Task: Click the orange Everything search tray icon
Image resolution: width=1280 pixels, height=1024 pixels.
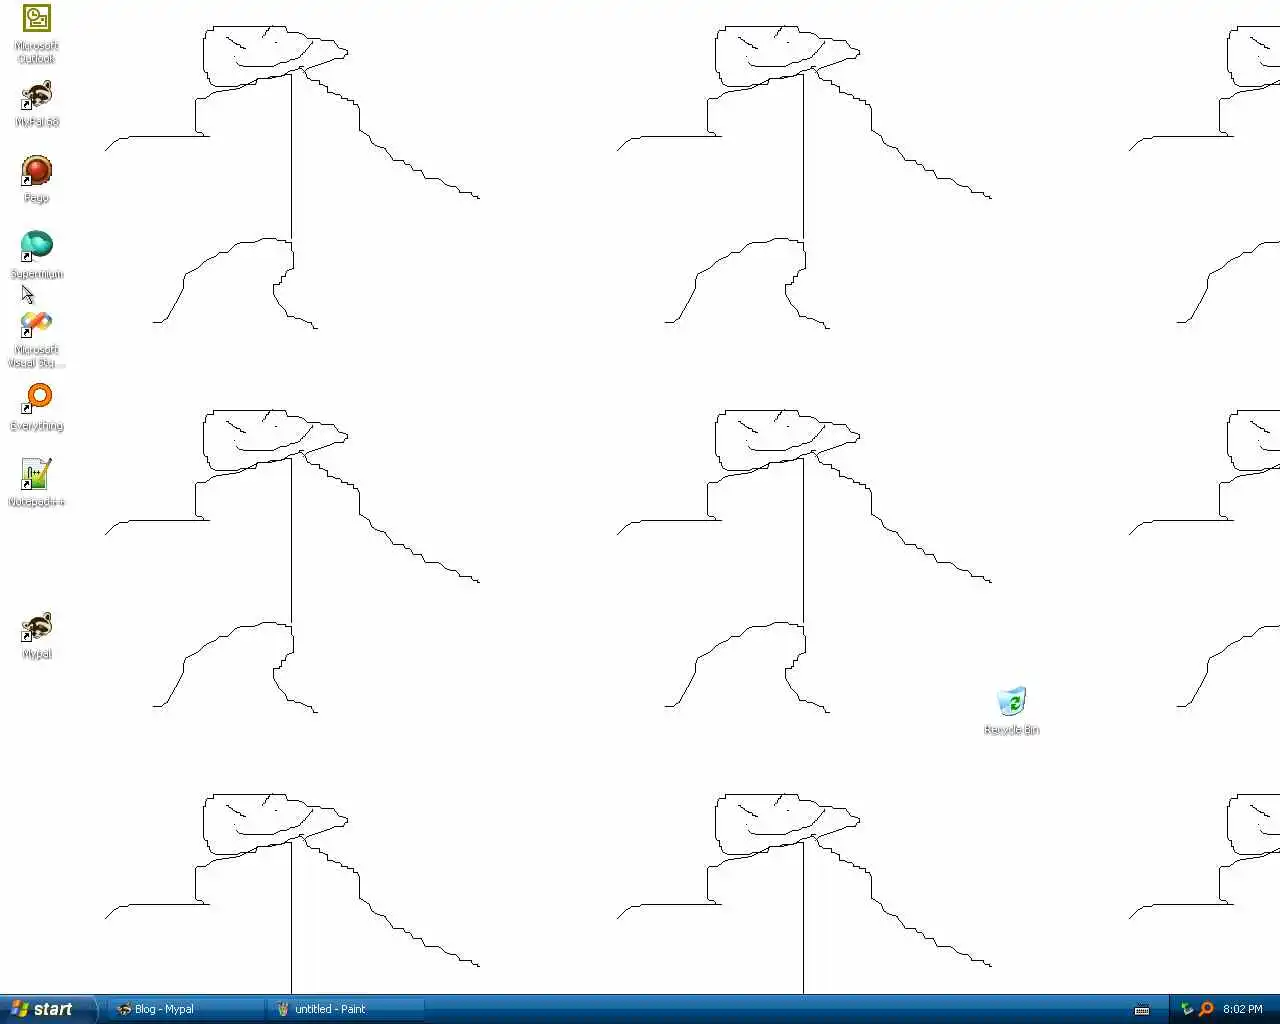Action: pos(1206,1009)
